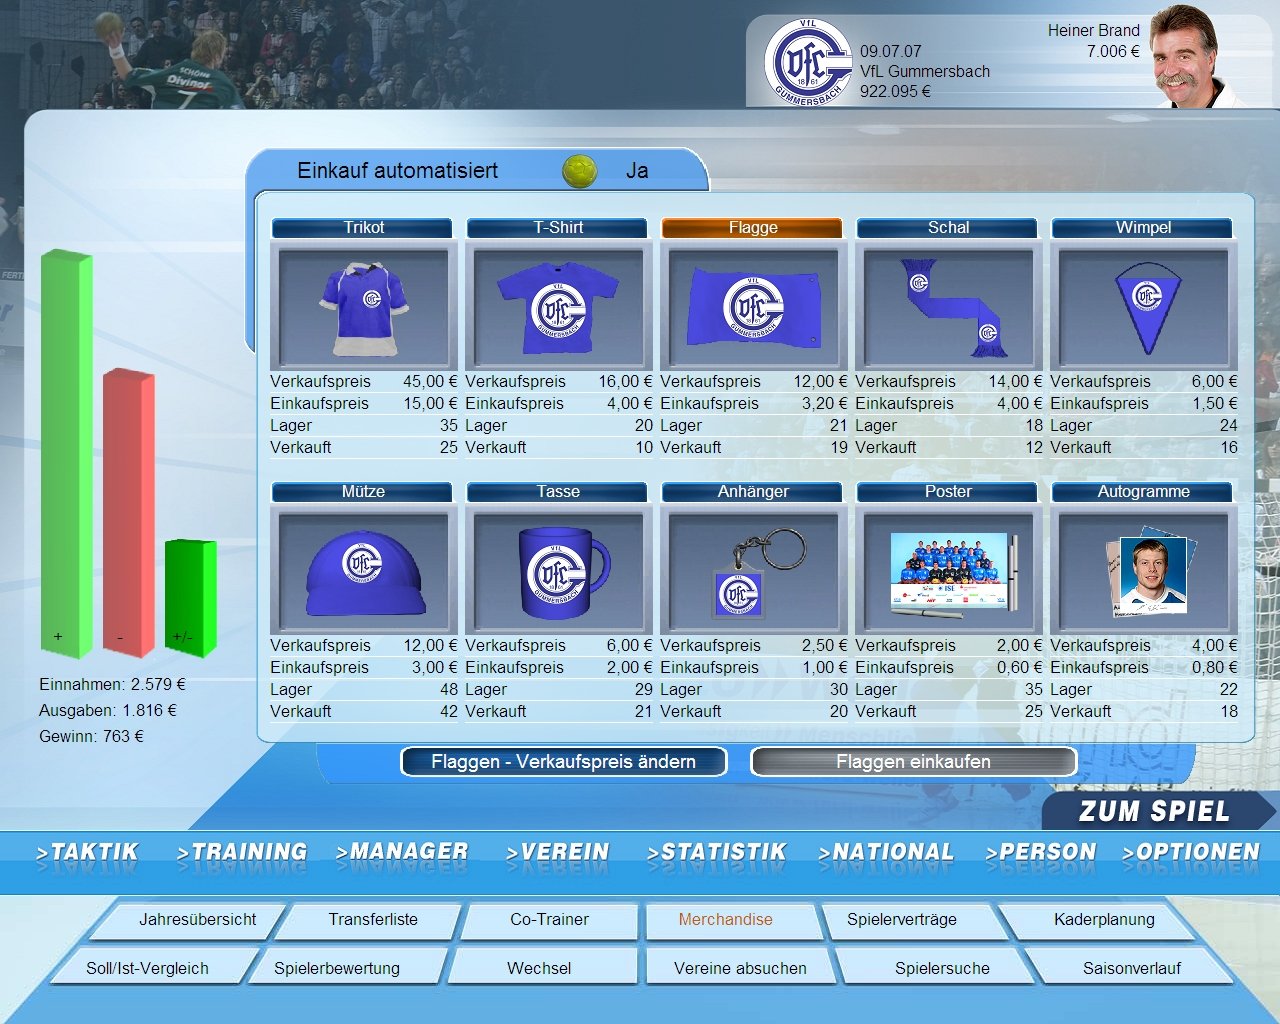Open the Spielersuche tab
The image size is (1280, 1024).
click(x=942, y=968)
